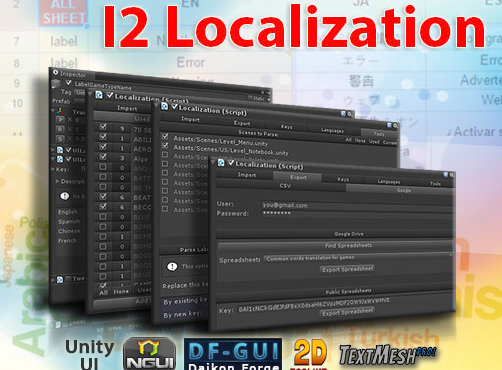Click the warning bubble icon beside 'This opti' text
The width and height of the screenshot is (502, 370).
point(172,266)
